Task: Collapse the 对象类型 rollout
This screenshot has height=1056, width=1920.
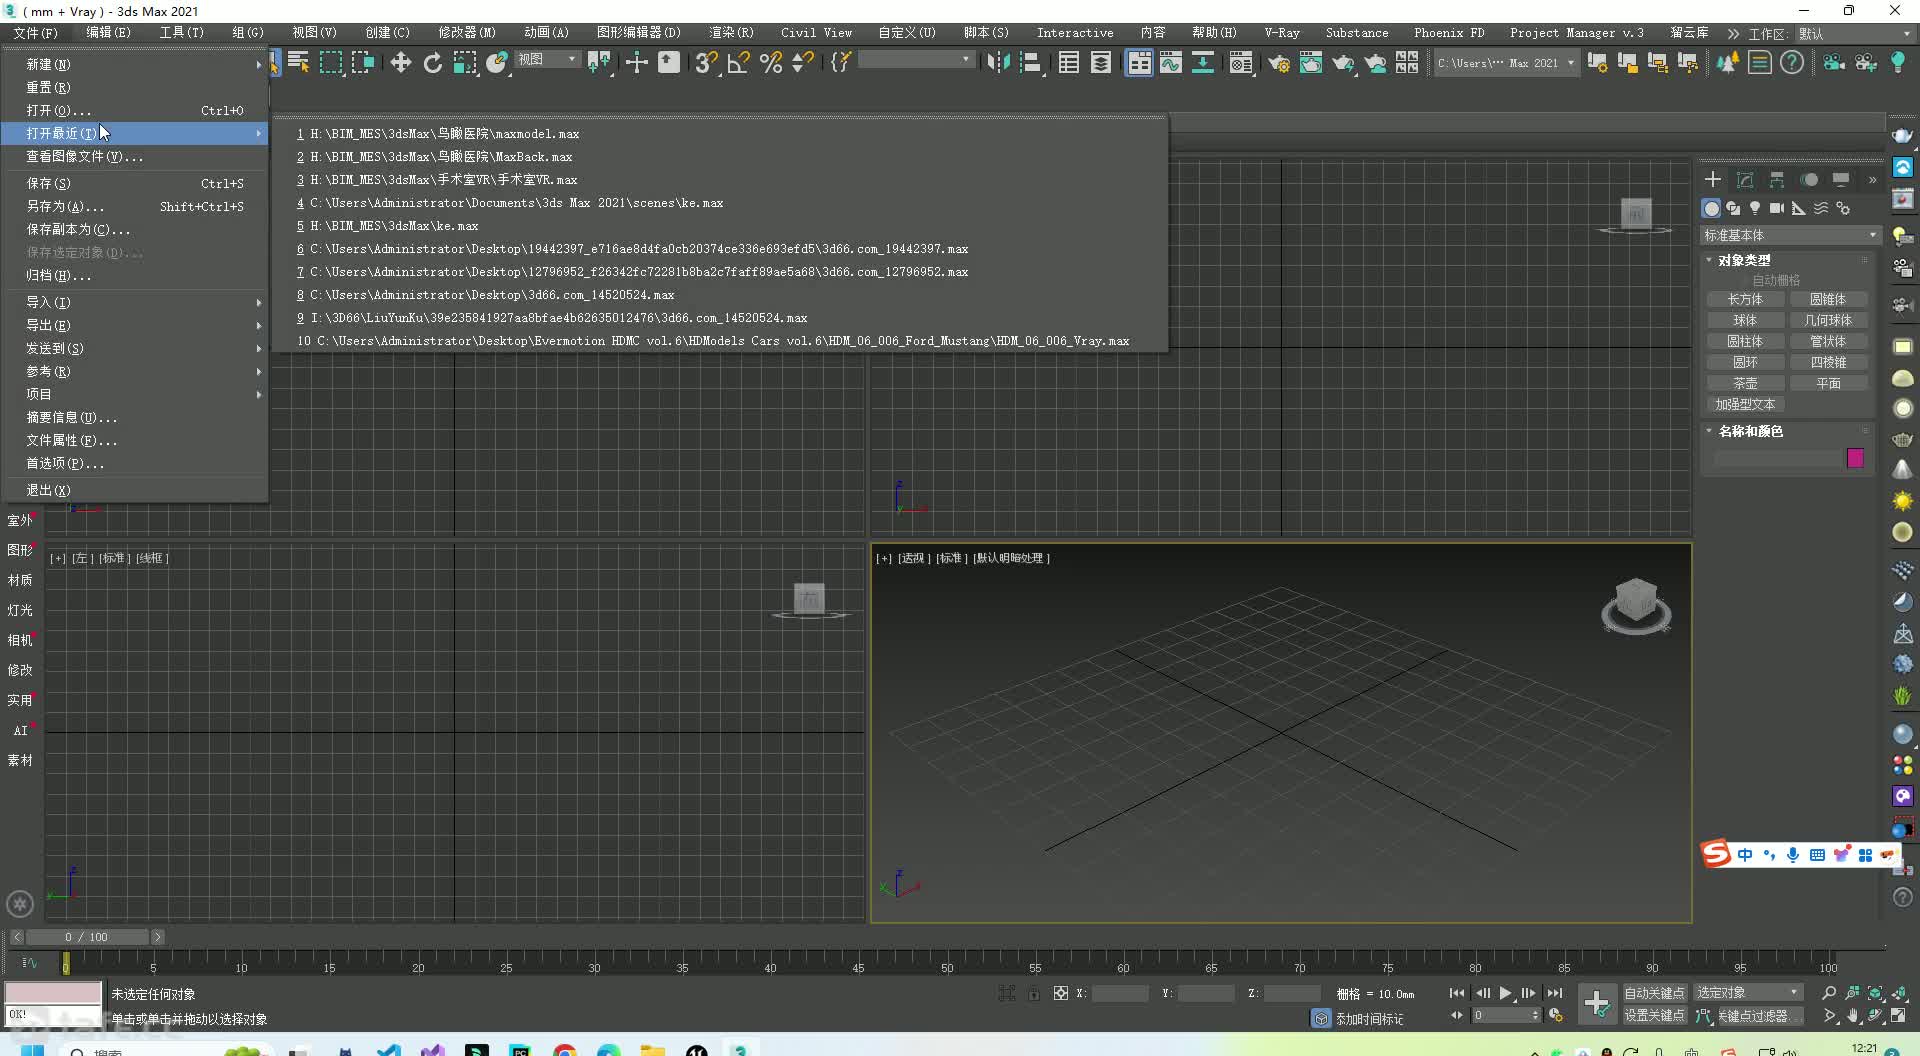Action: [1744, 260]
